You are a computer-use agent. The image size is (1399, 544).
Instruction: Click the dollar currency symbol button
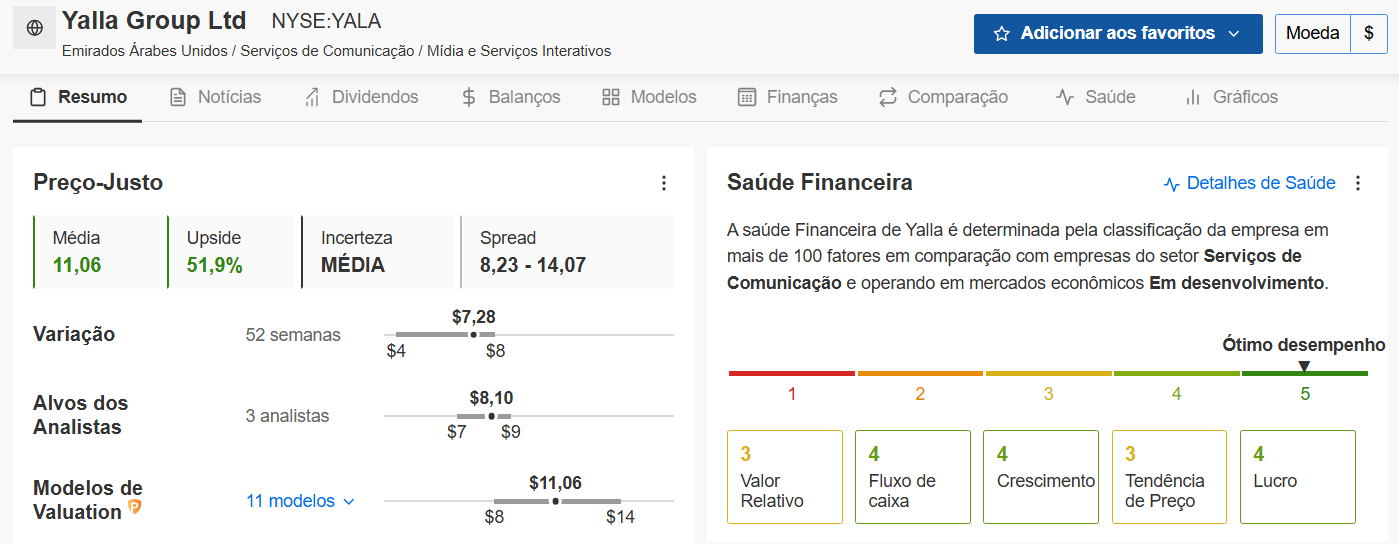click(x=1368, y=33)
